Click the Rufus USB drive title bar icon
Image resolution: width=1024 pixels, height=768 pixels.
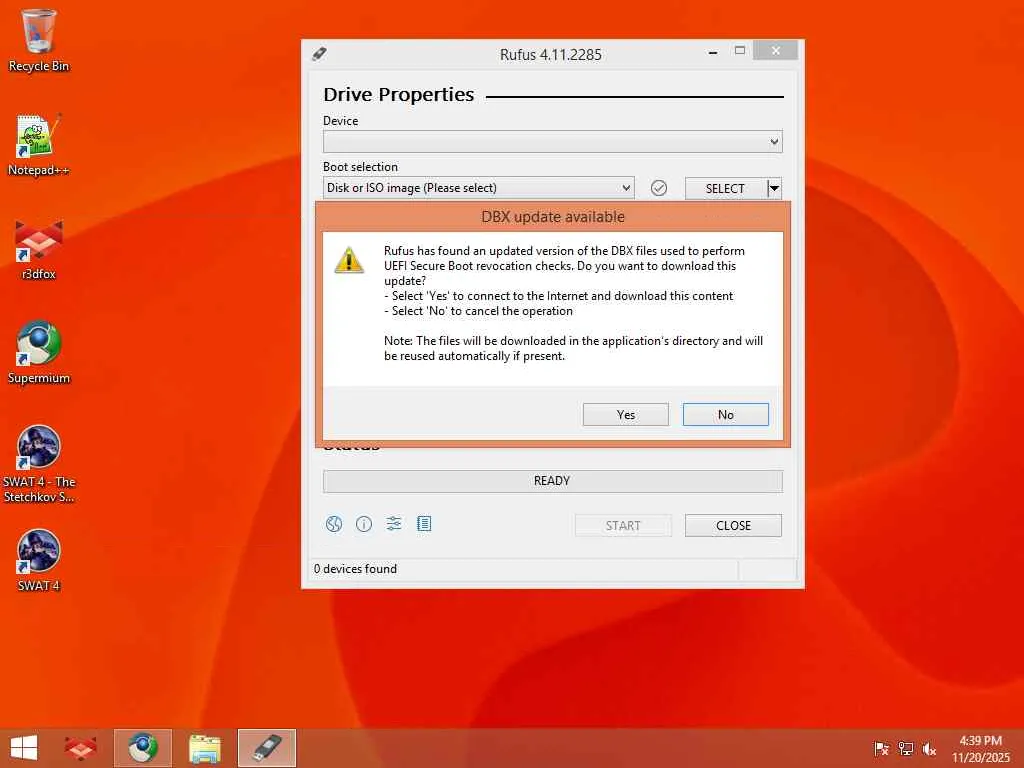point(319,54)
